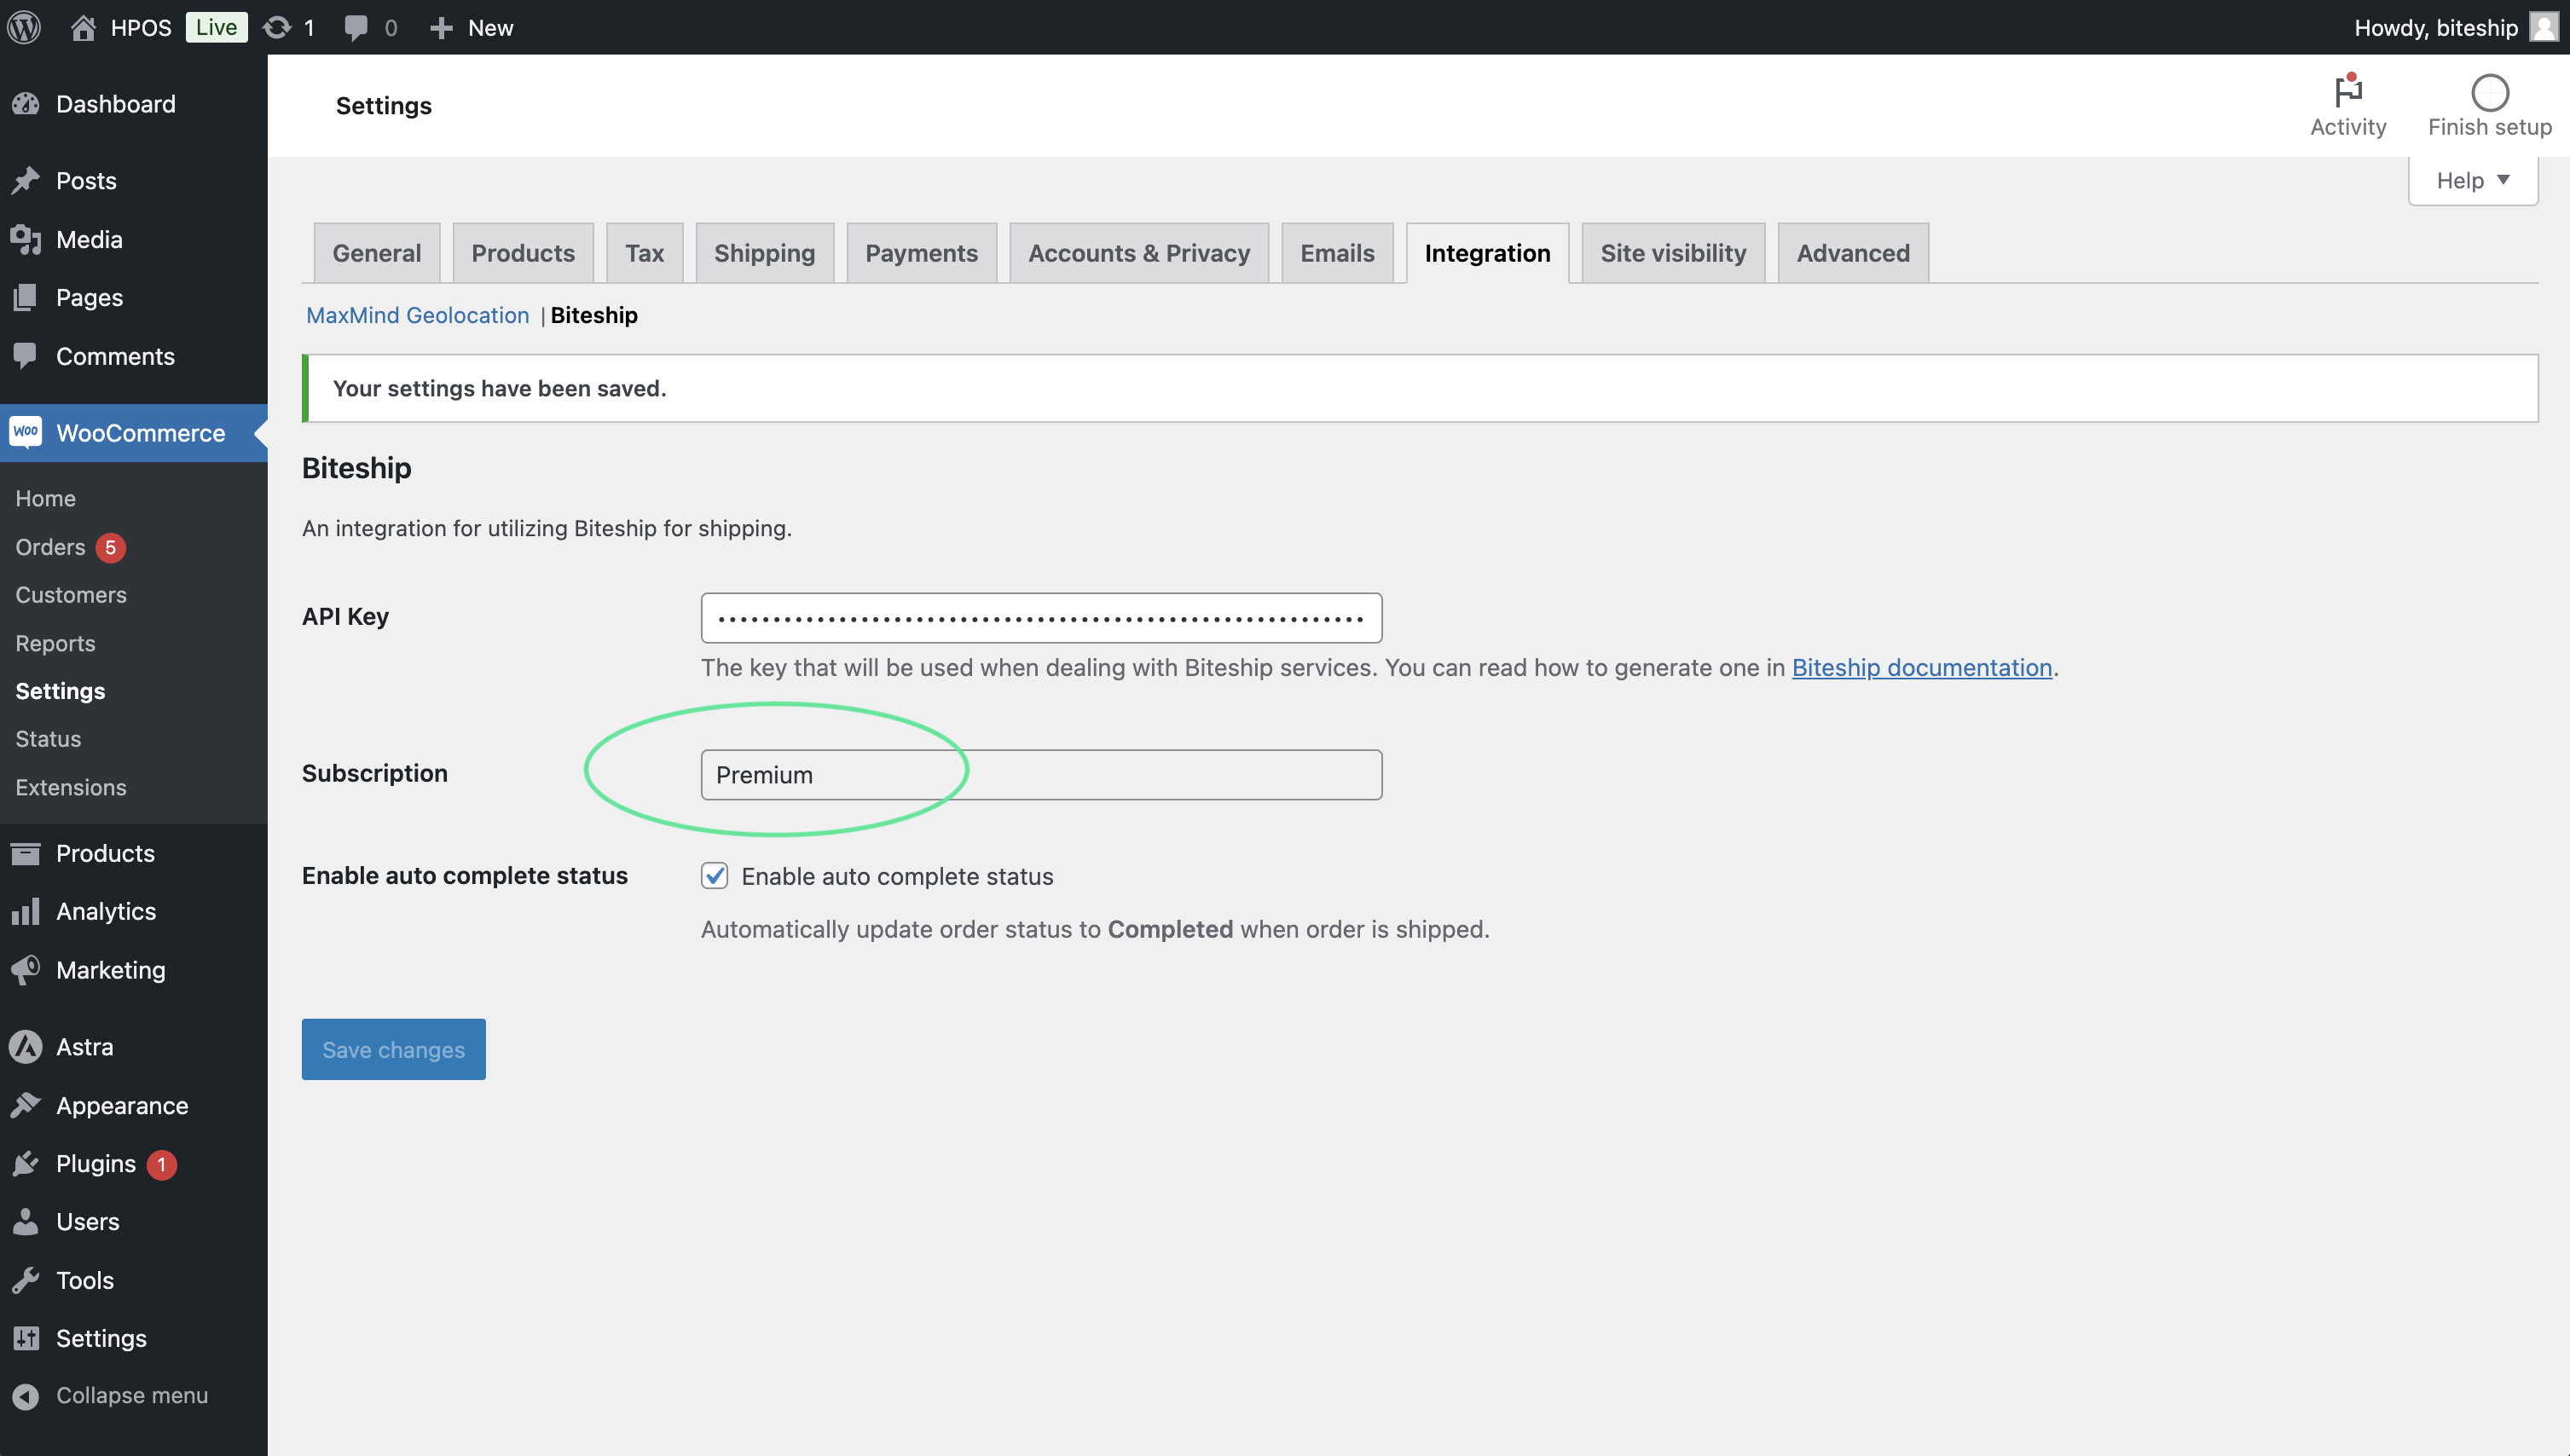This screenshot has height=1456, width=2570.
Task: Click the API Key input field
Action: tap(1041, 618)
